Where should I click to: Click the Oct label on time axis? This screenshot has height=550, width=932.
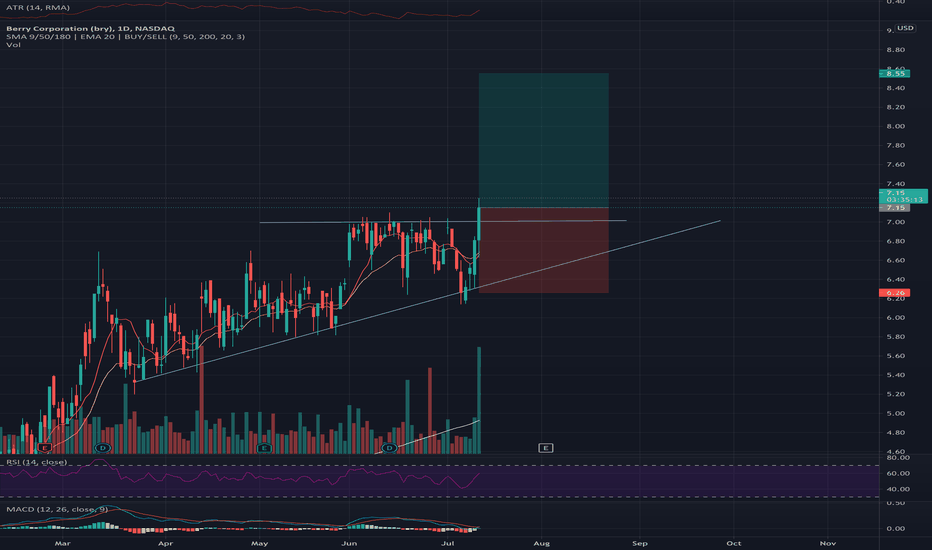pos(734,543)
